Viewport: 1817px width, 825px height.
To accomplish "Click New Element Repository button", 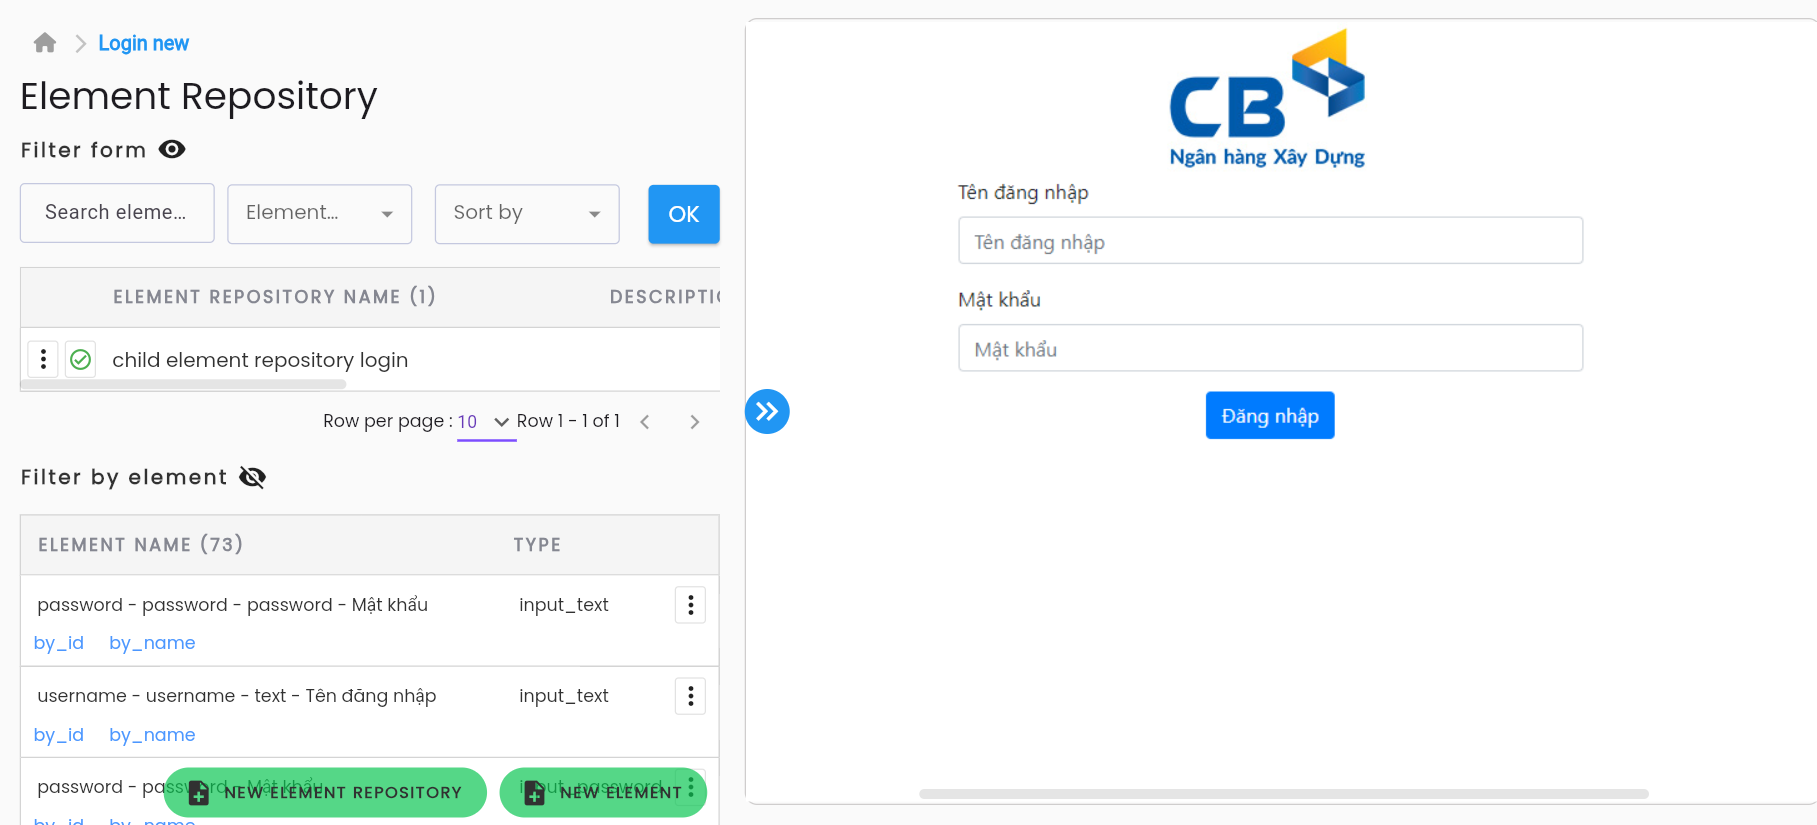I will [x=325, y=792].
